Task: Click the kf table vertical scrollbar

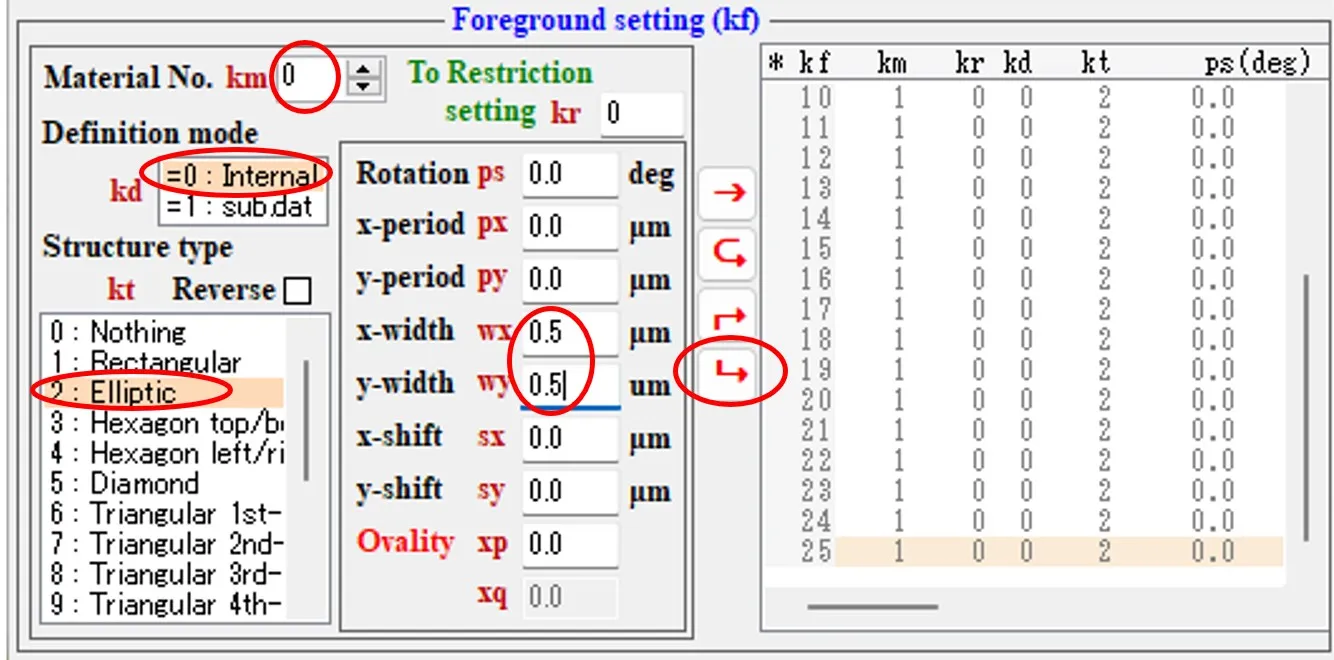Action: 1305,408
